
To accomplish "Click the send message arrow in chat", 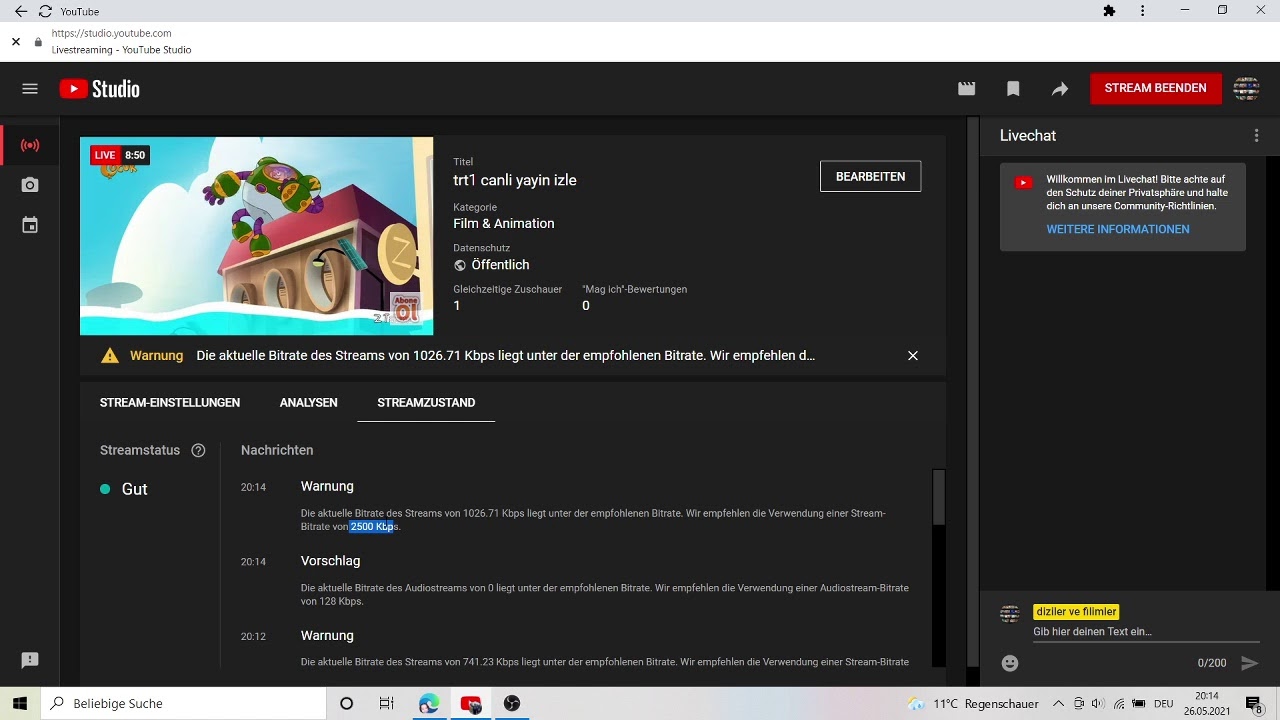I will coord(1249,663).
